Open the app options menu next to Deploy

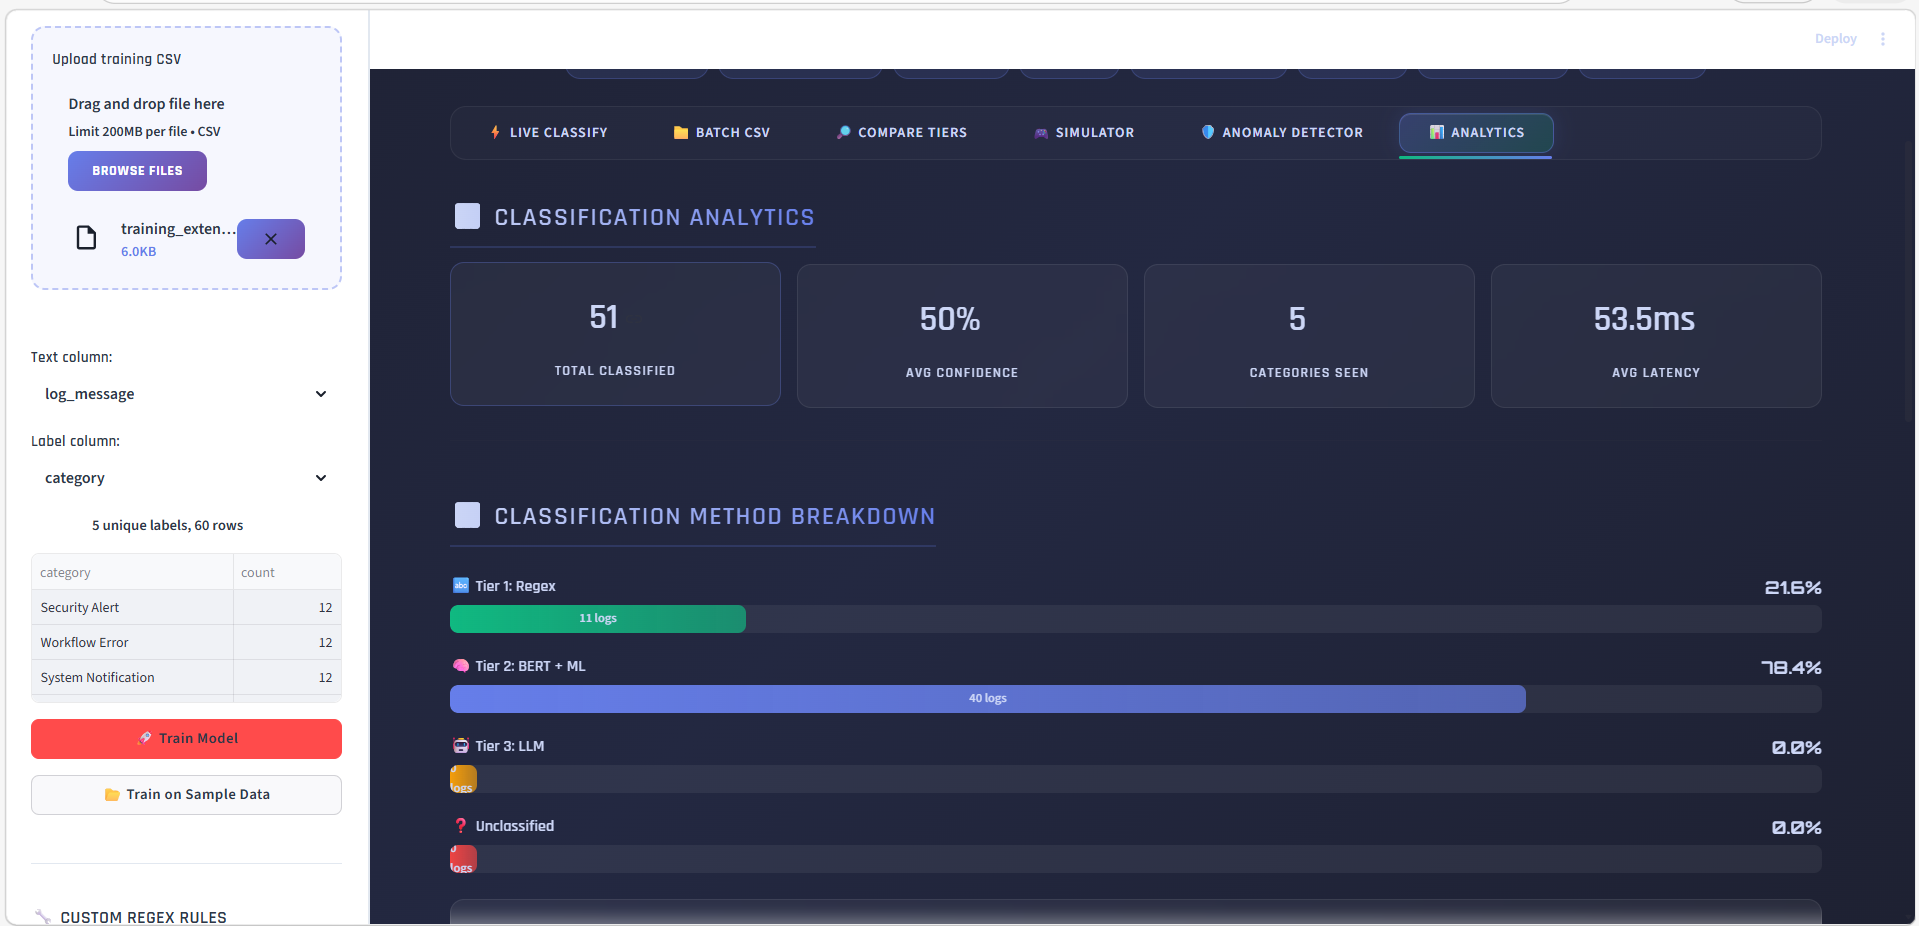coord(1883,38)
